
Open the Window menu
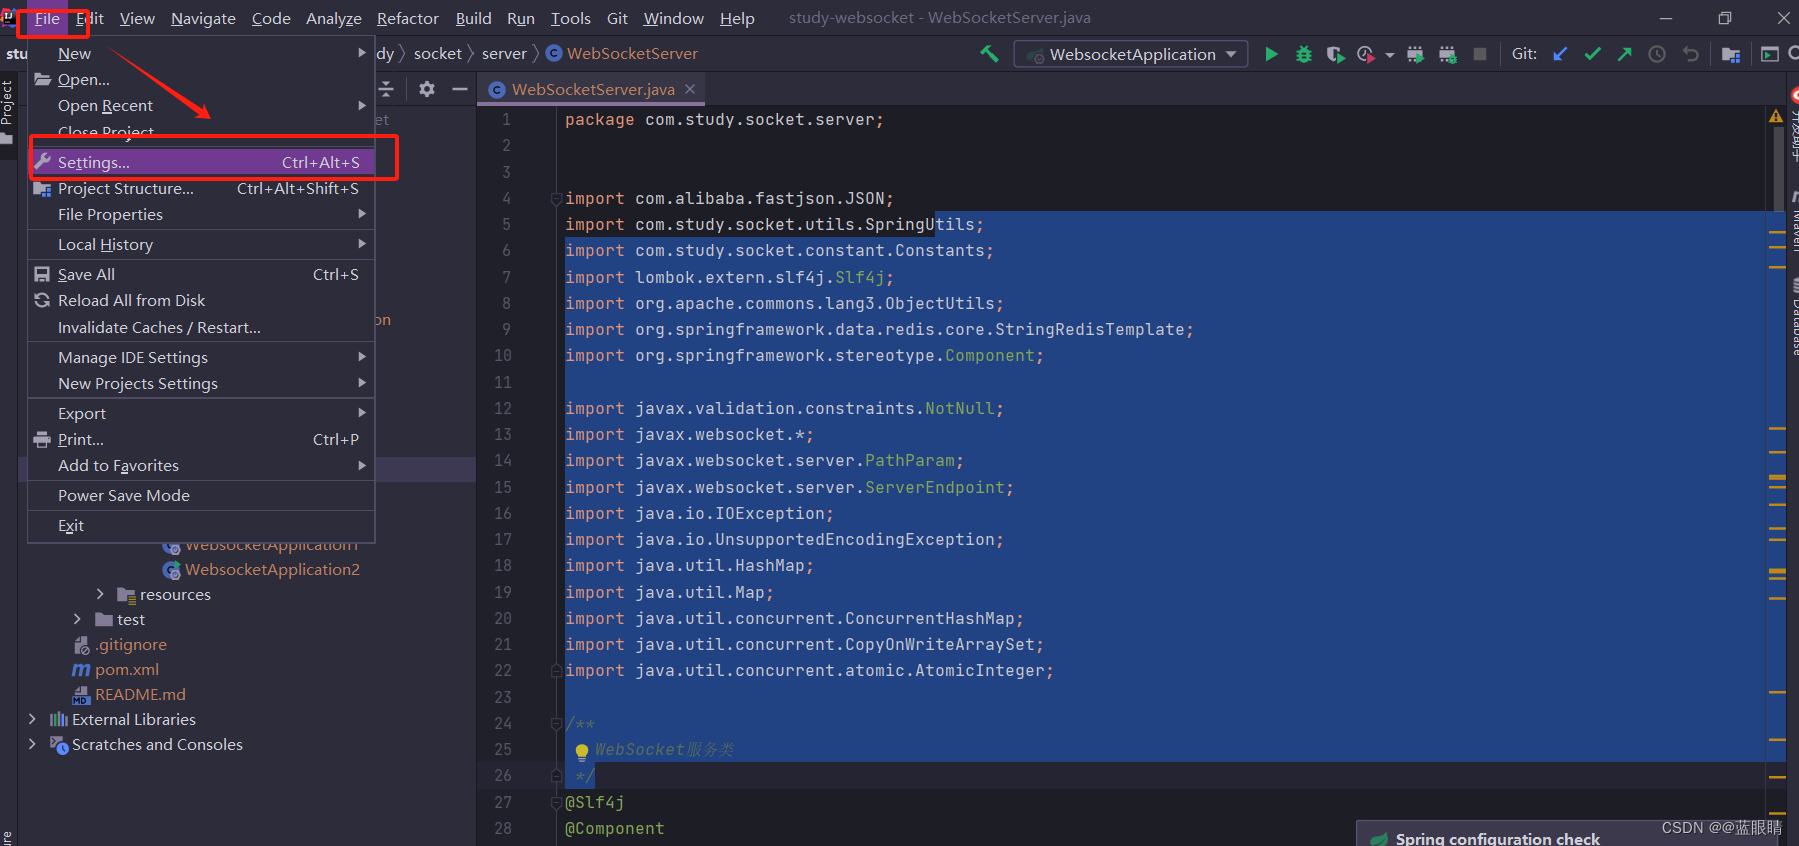click(x=674, y=18)
